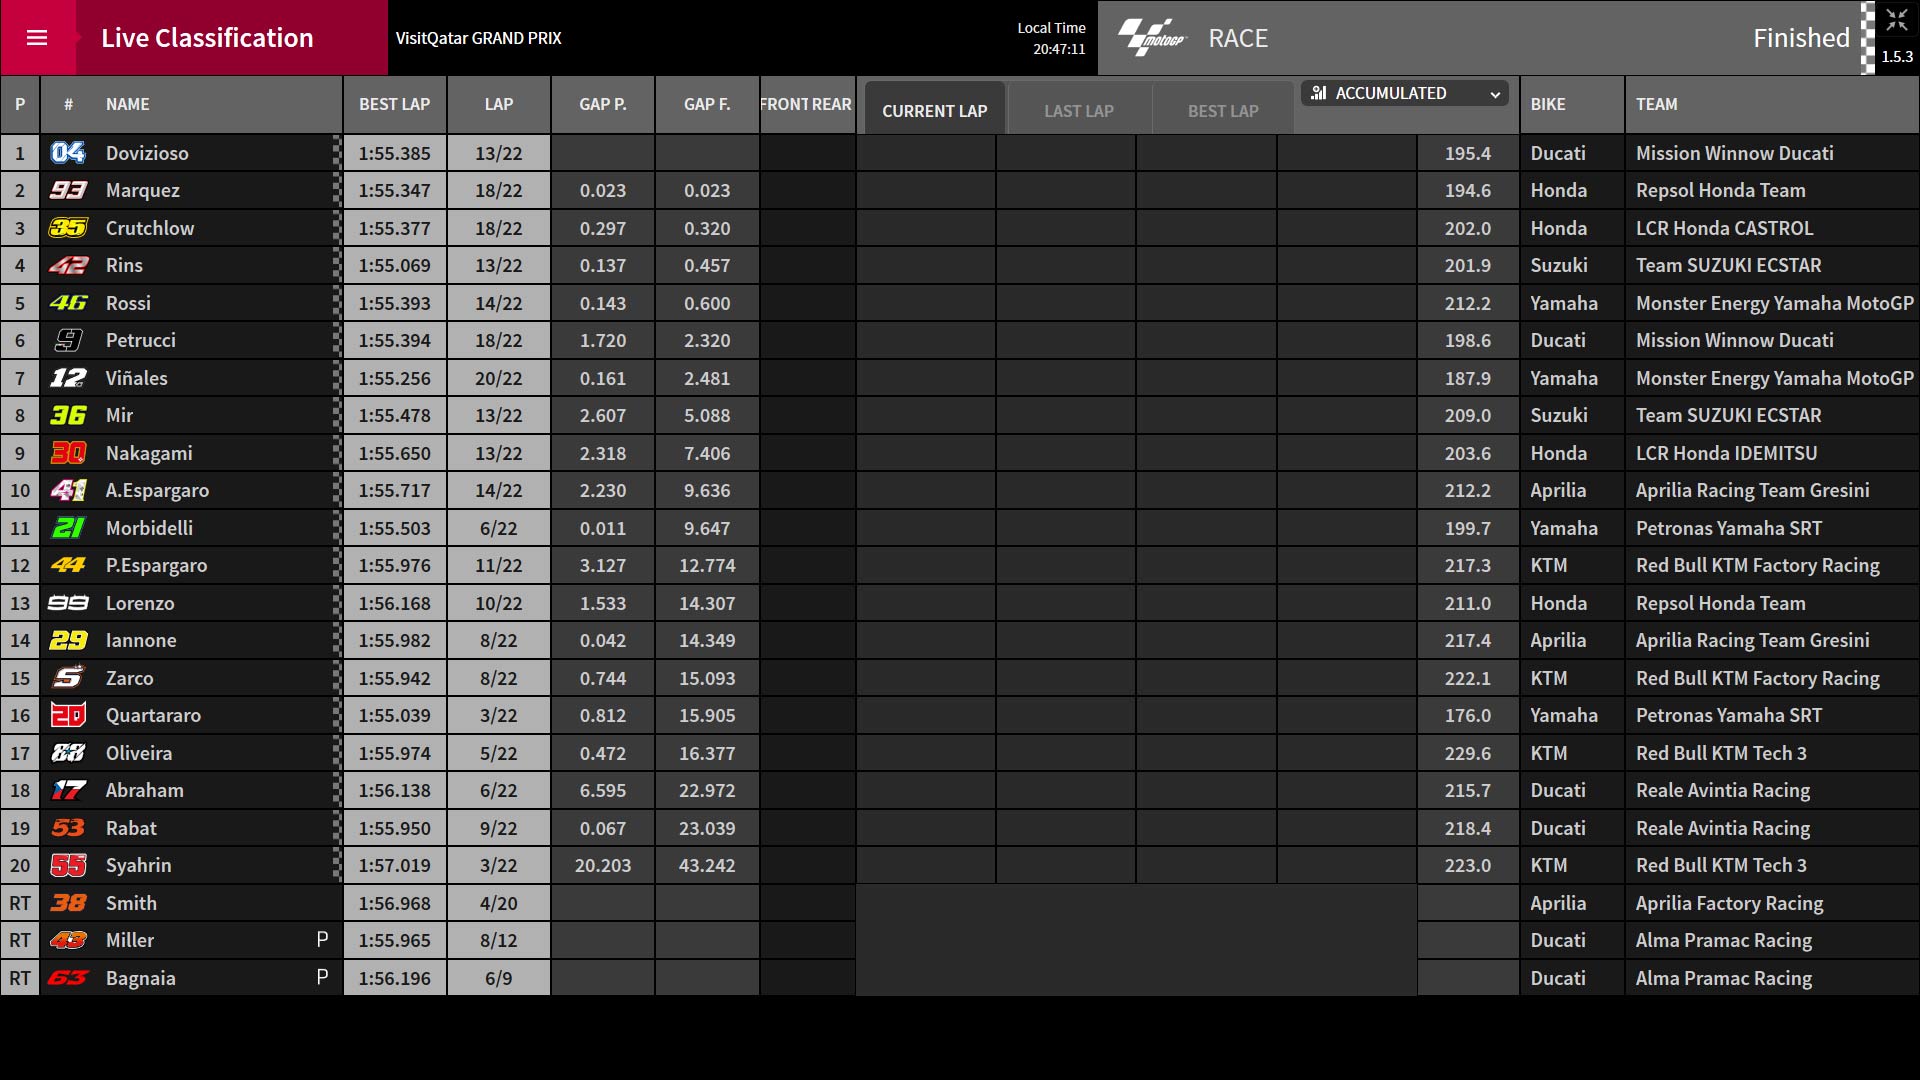Click the P pit marker next to Miller
Viewport: 1920px width, 1080px height.
[x=322, y=940]
